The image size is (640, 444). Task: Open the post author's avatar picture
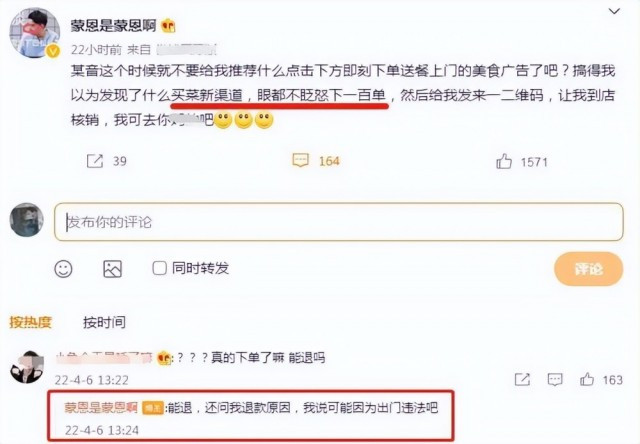(34, 33)
